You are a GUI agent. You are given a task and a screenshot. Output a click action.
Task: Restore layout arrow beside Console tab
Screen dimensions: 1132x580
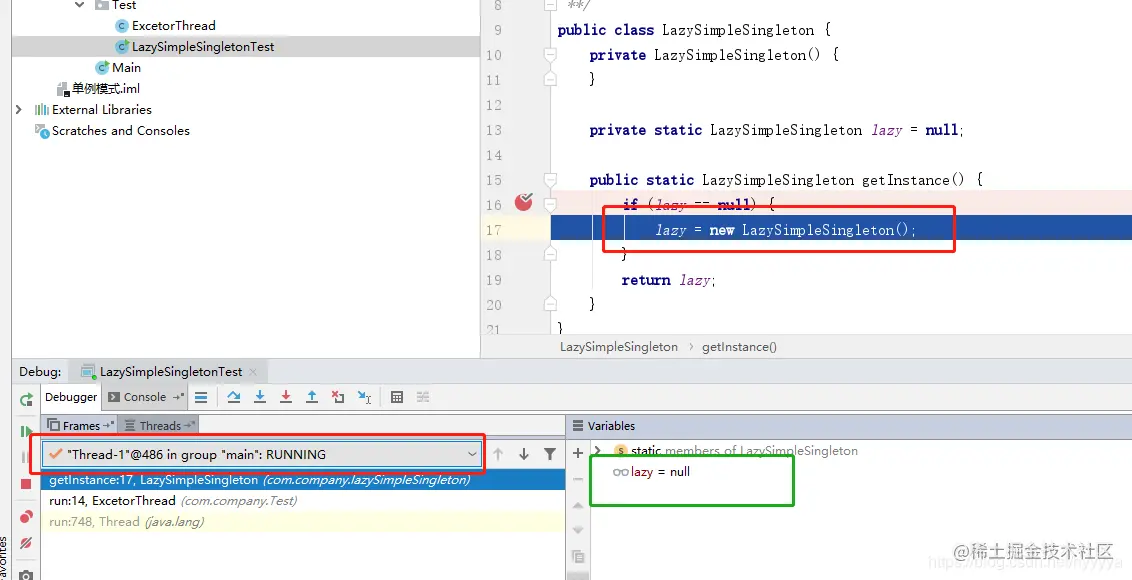click(178, 397)
